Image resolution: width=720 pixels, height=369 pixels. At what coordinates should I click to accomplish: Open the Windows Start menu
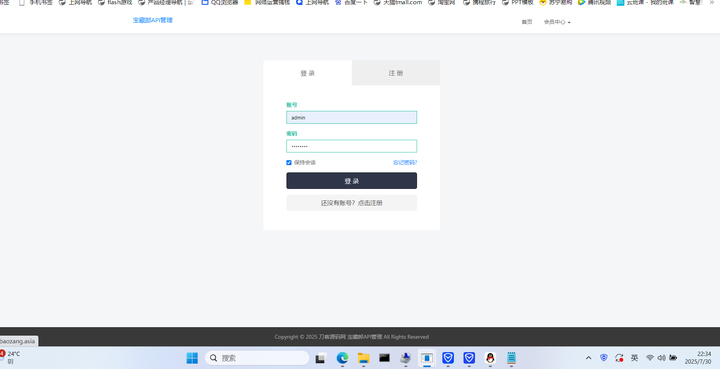pyautogui.click(x=192, y=358)
